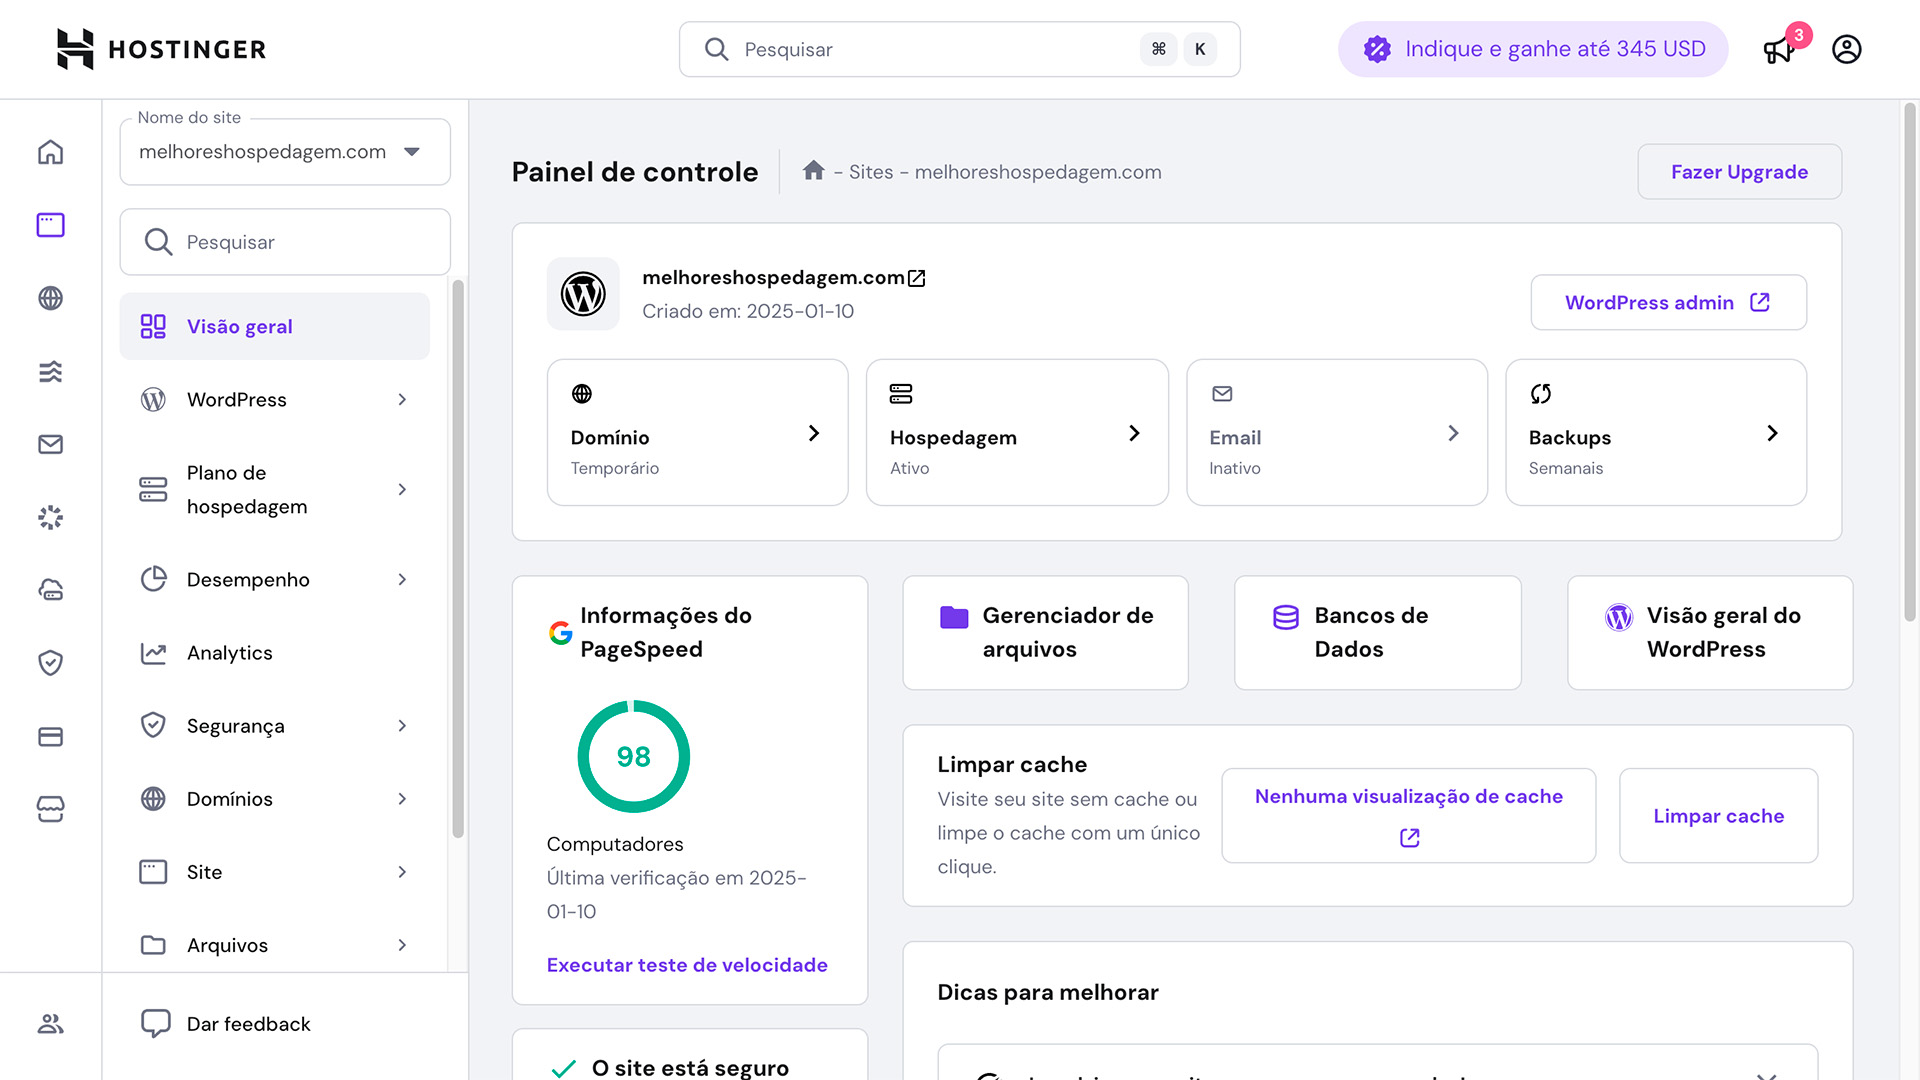Click the referral badge icon in Indique banner
The height and width of the screenshot is (1080, 1920).
point(1377,49)
